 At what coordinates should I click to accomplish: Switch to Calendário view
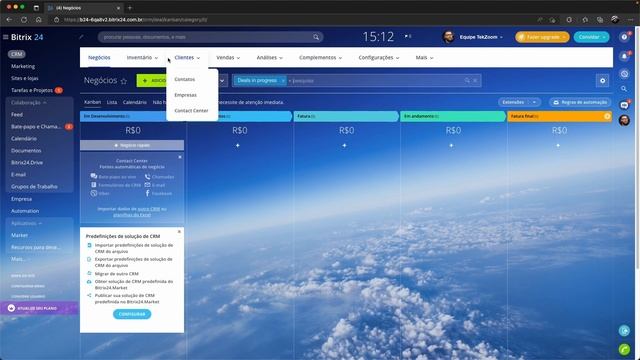(x=135, y=102)
